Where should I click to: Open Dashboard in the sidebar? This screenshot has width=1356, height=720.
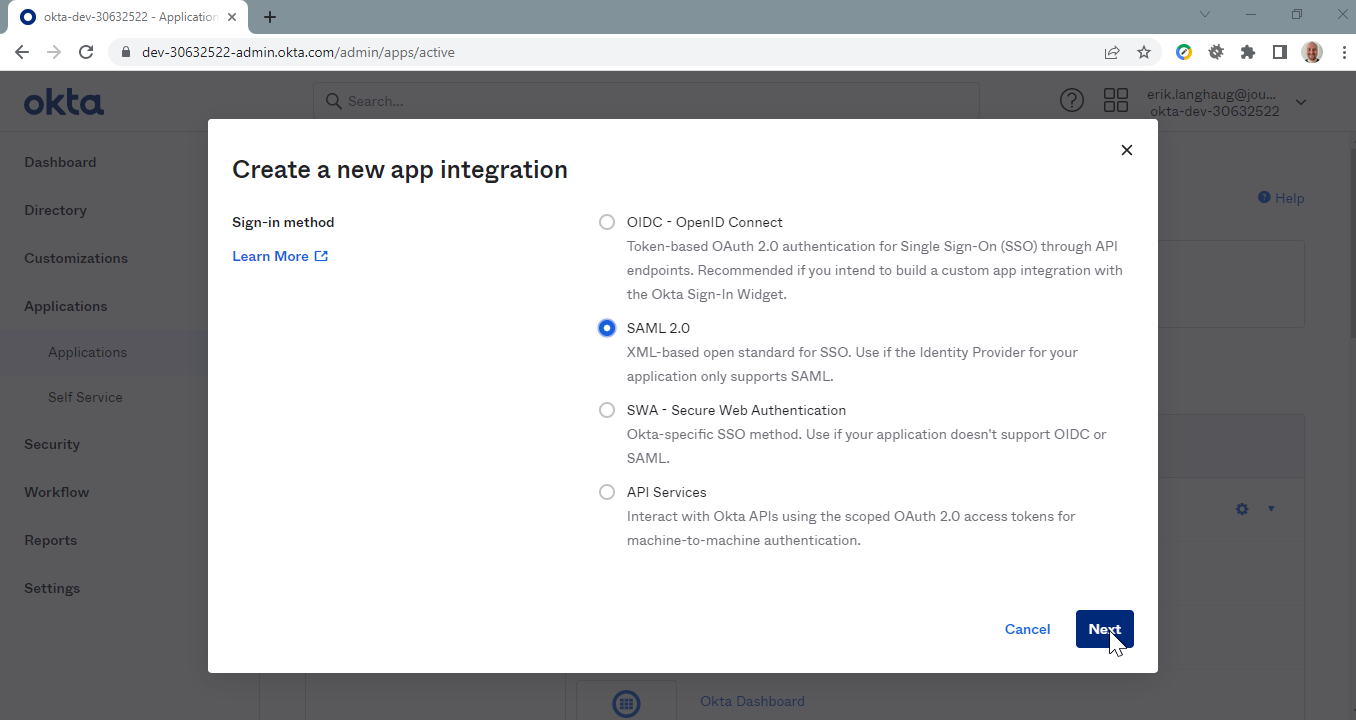click(60, 162)
